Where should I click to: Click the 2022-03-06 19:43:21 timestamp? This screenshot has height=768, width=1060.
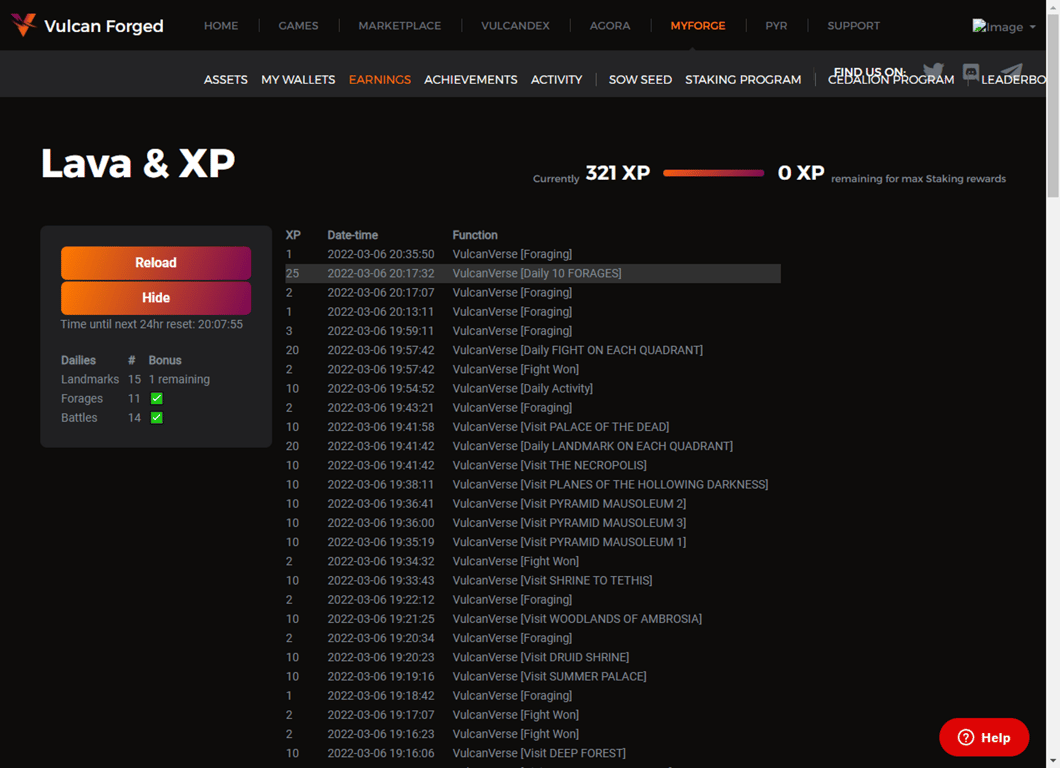pos(381,408)
